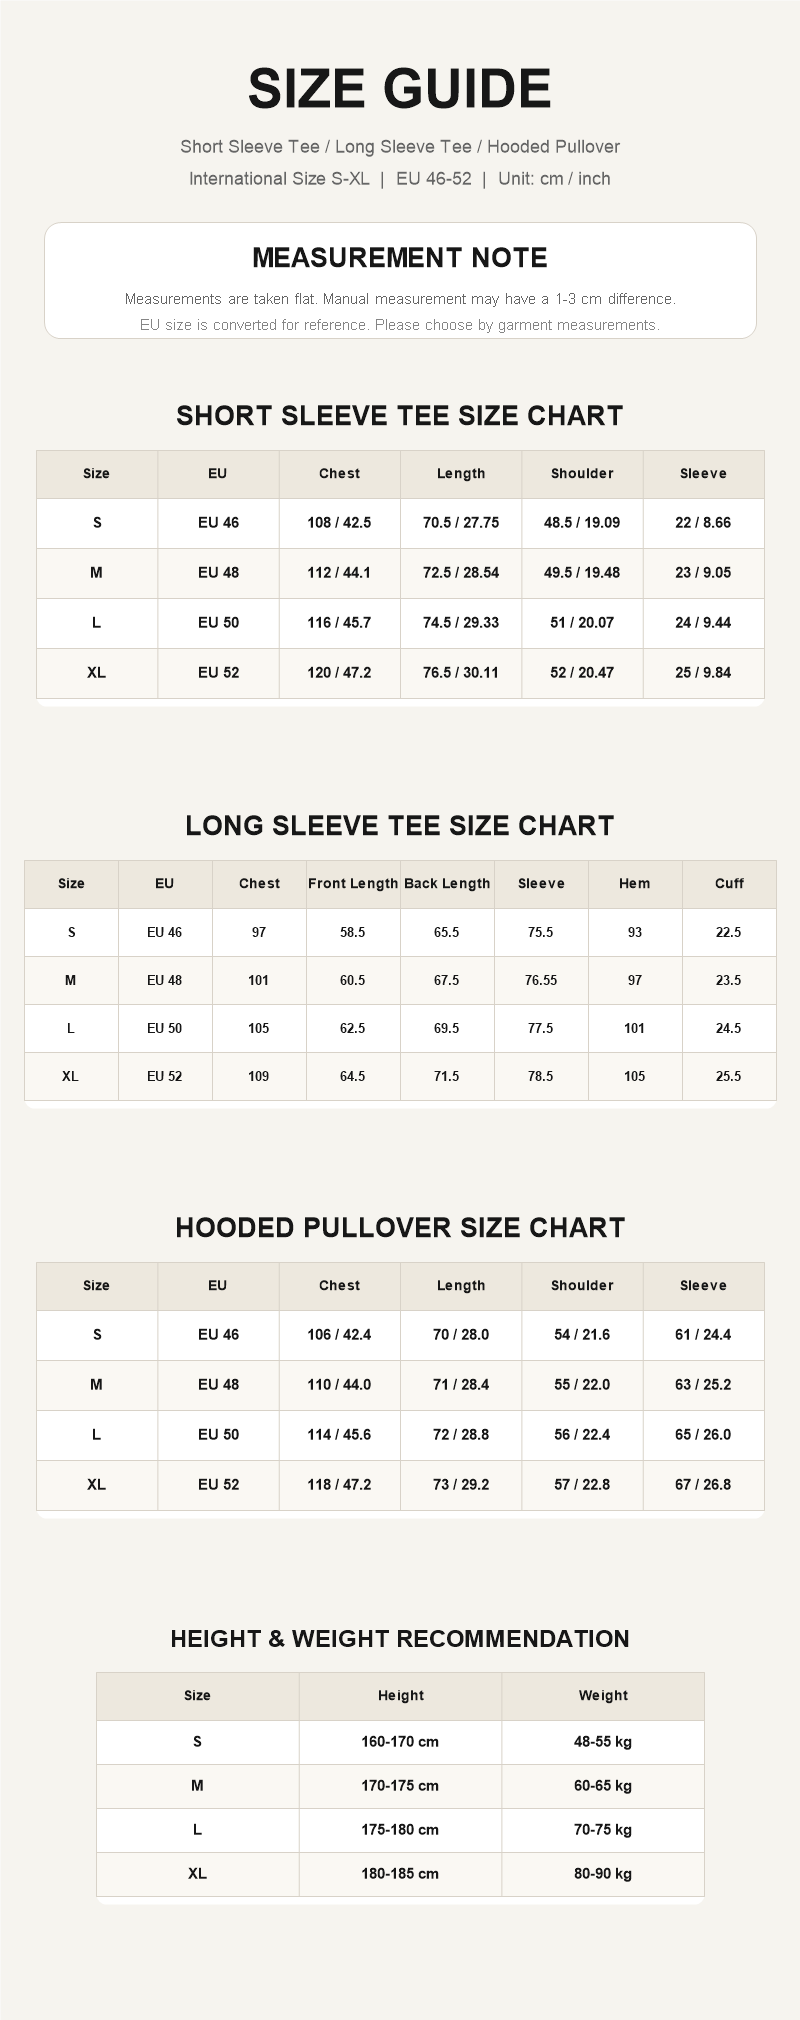This screenshot has height=2020, width=800.
Task: Click the Cuff column header
Action: click(x=729, y=884)
